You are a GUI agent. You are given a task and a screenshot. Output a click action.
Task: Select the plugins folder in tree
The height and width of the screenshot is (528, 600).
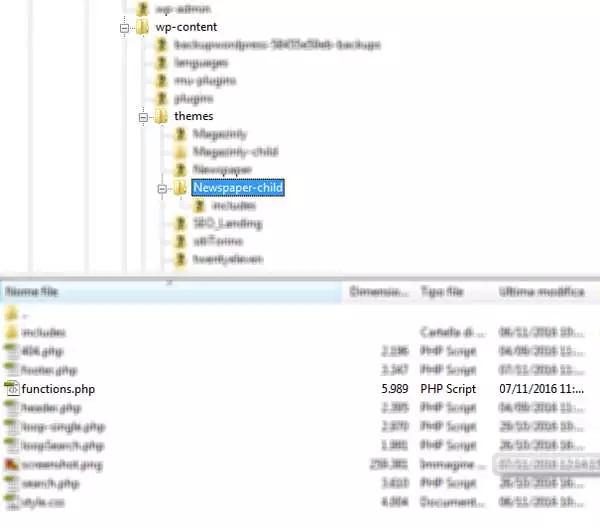point(194,99)
